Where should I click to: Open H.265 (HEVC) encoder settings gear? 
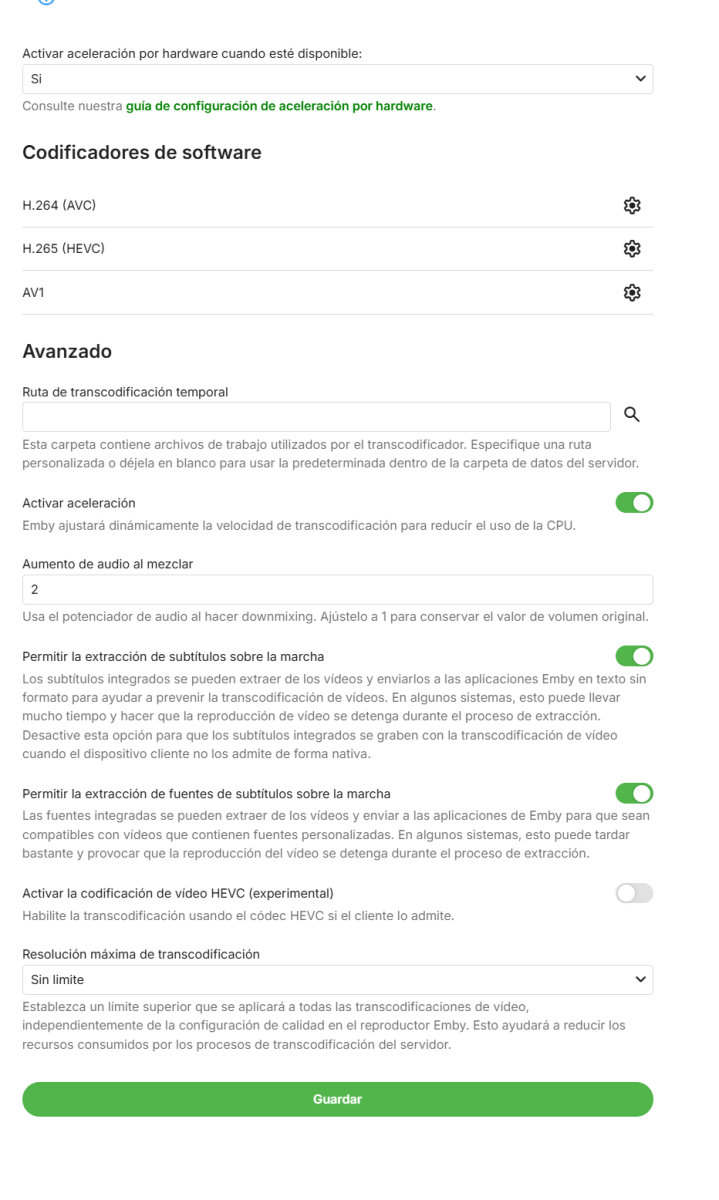tap(631, 248)
